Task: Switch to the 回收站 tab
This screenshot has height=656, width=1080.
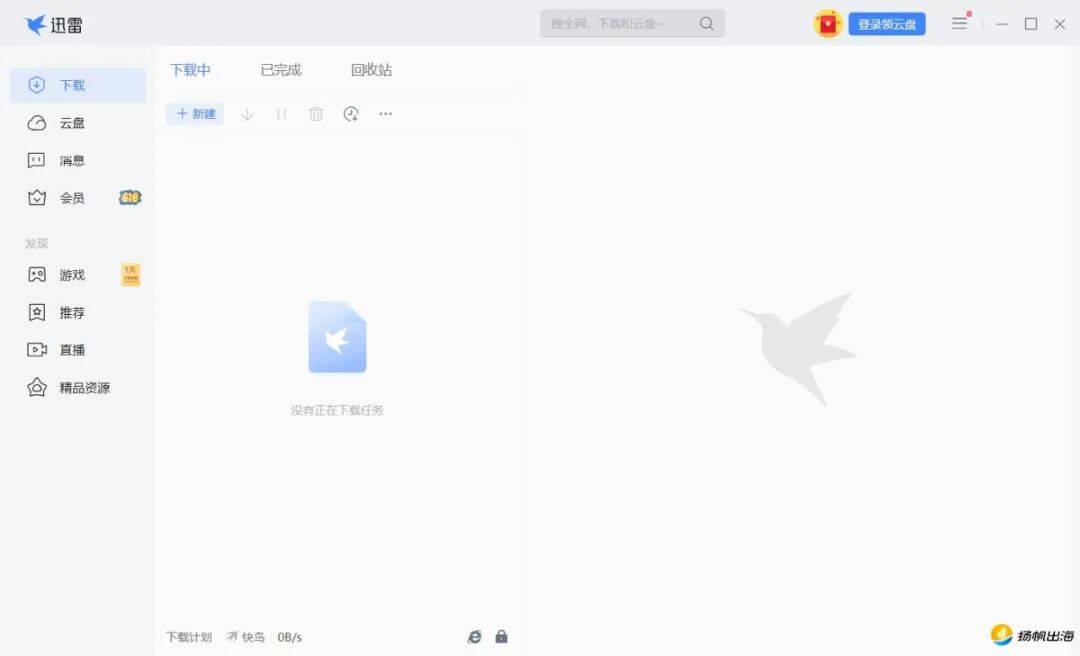Action: 371,70
